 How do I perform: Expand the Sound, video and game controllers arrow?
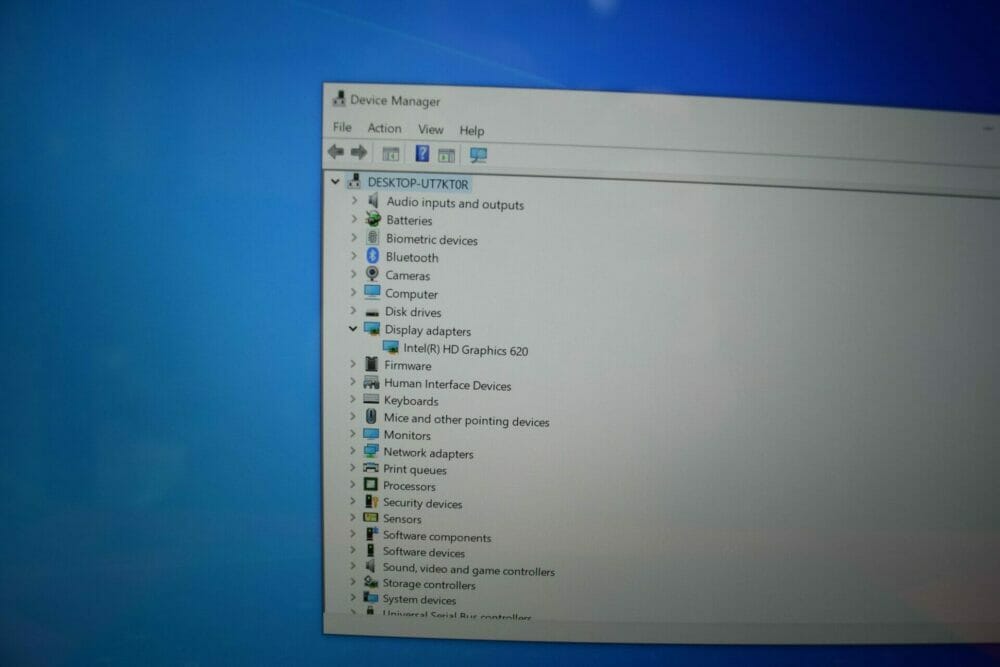(353, 566)
